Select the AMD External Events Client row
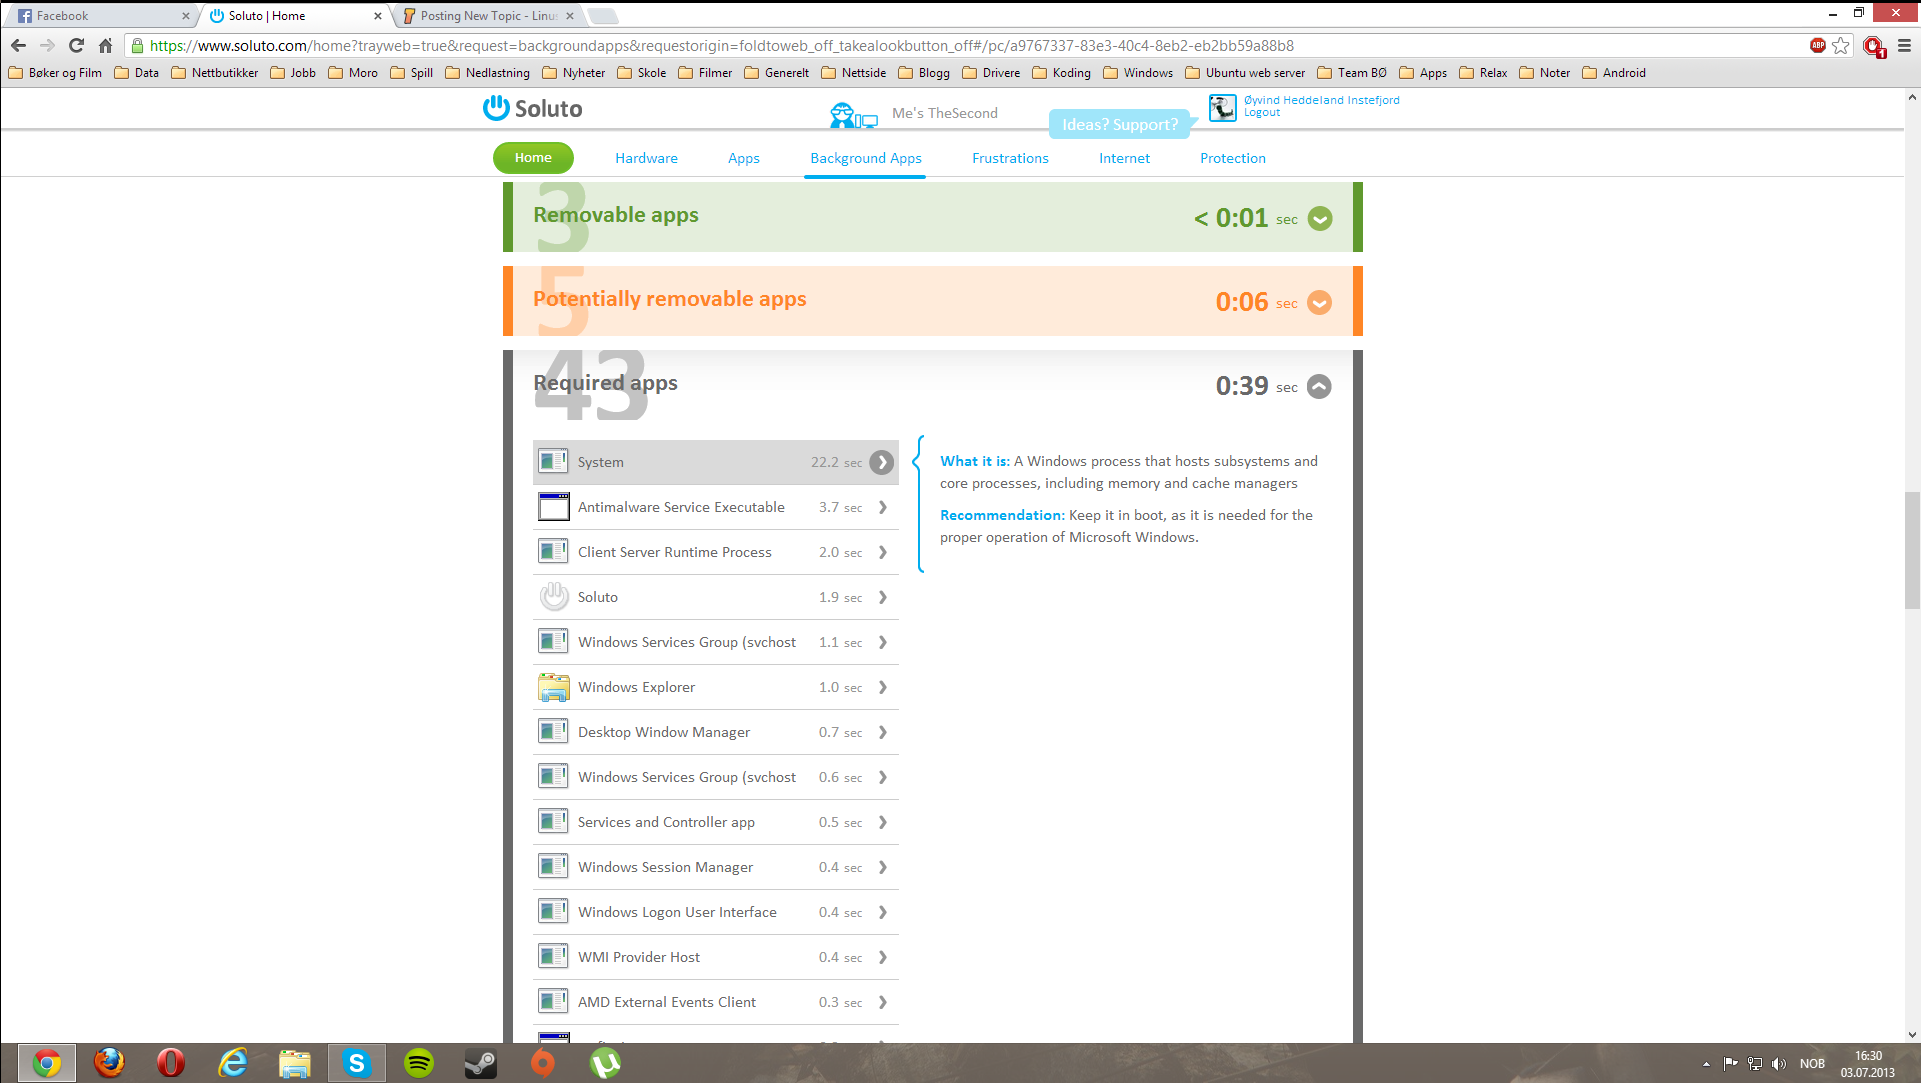The height and width of the screenshot is (1083, 1921). [716, 1002]
